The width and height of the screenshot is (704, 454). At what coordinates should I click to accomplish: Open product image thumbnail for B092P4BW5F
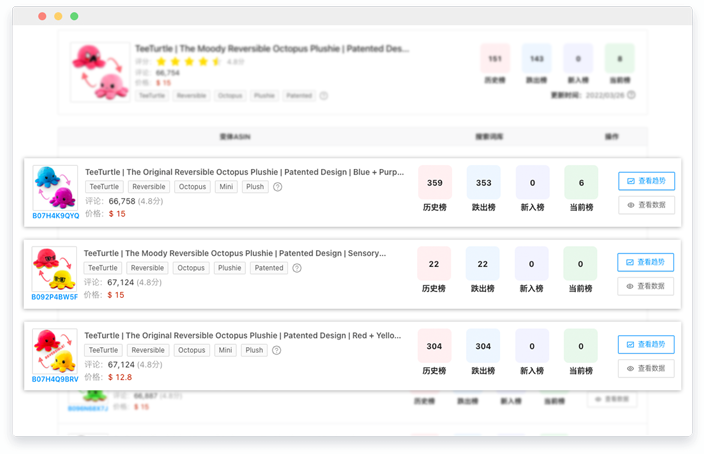54,269
